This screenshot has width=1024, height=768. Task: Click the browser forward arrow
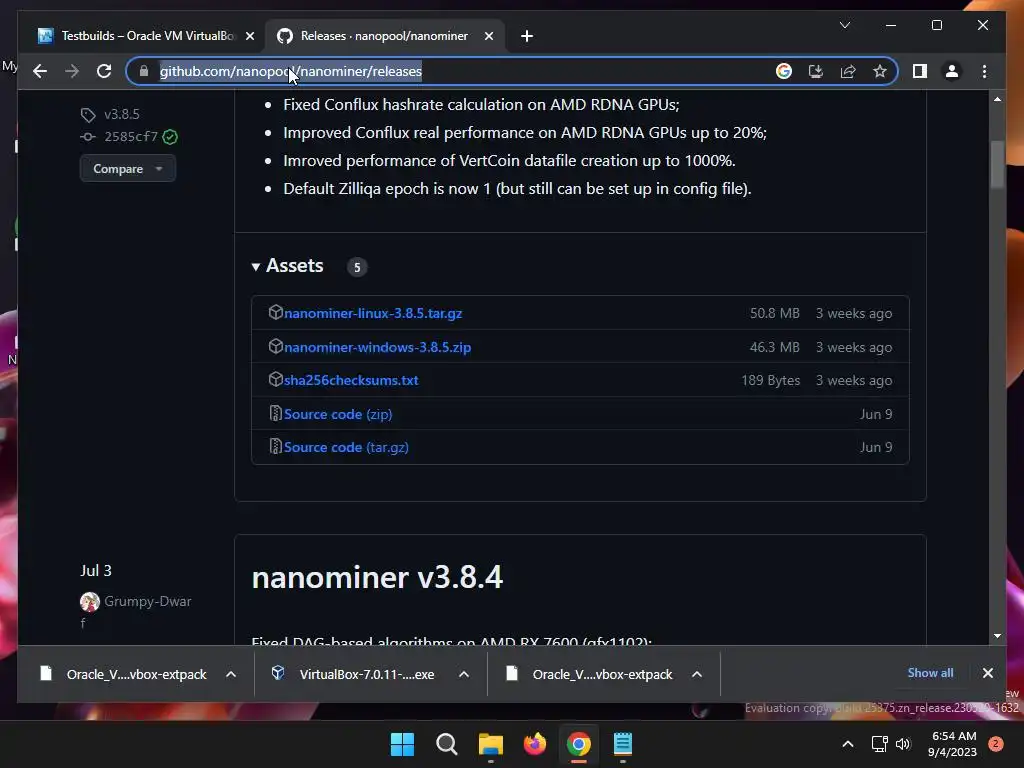(x=72, y=71)
